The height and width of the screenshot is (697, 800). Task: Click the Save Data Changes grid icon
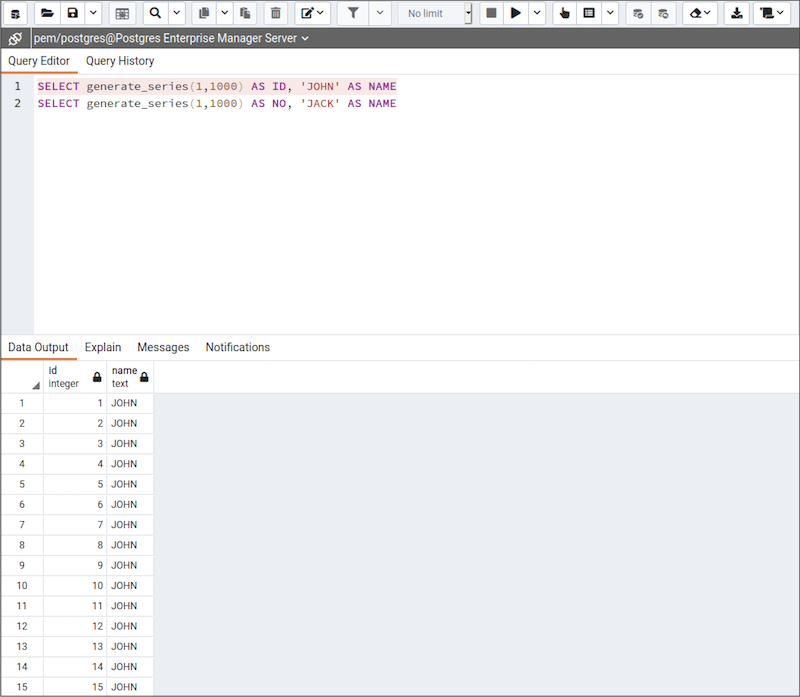tap(122, 13)
